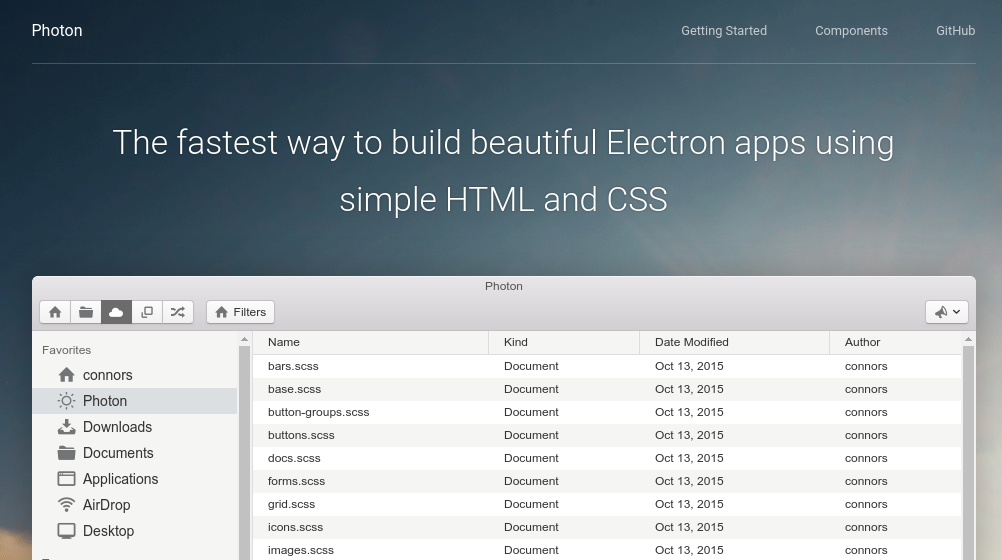
Task: Select the bars.scss file name
Action: 293,366
